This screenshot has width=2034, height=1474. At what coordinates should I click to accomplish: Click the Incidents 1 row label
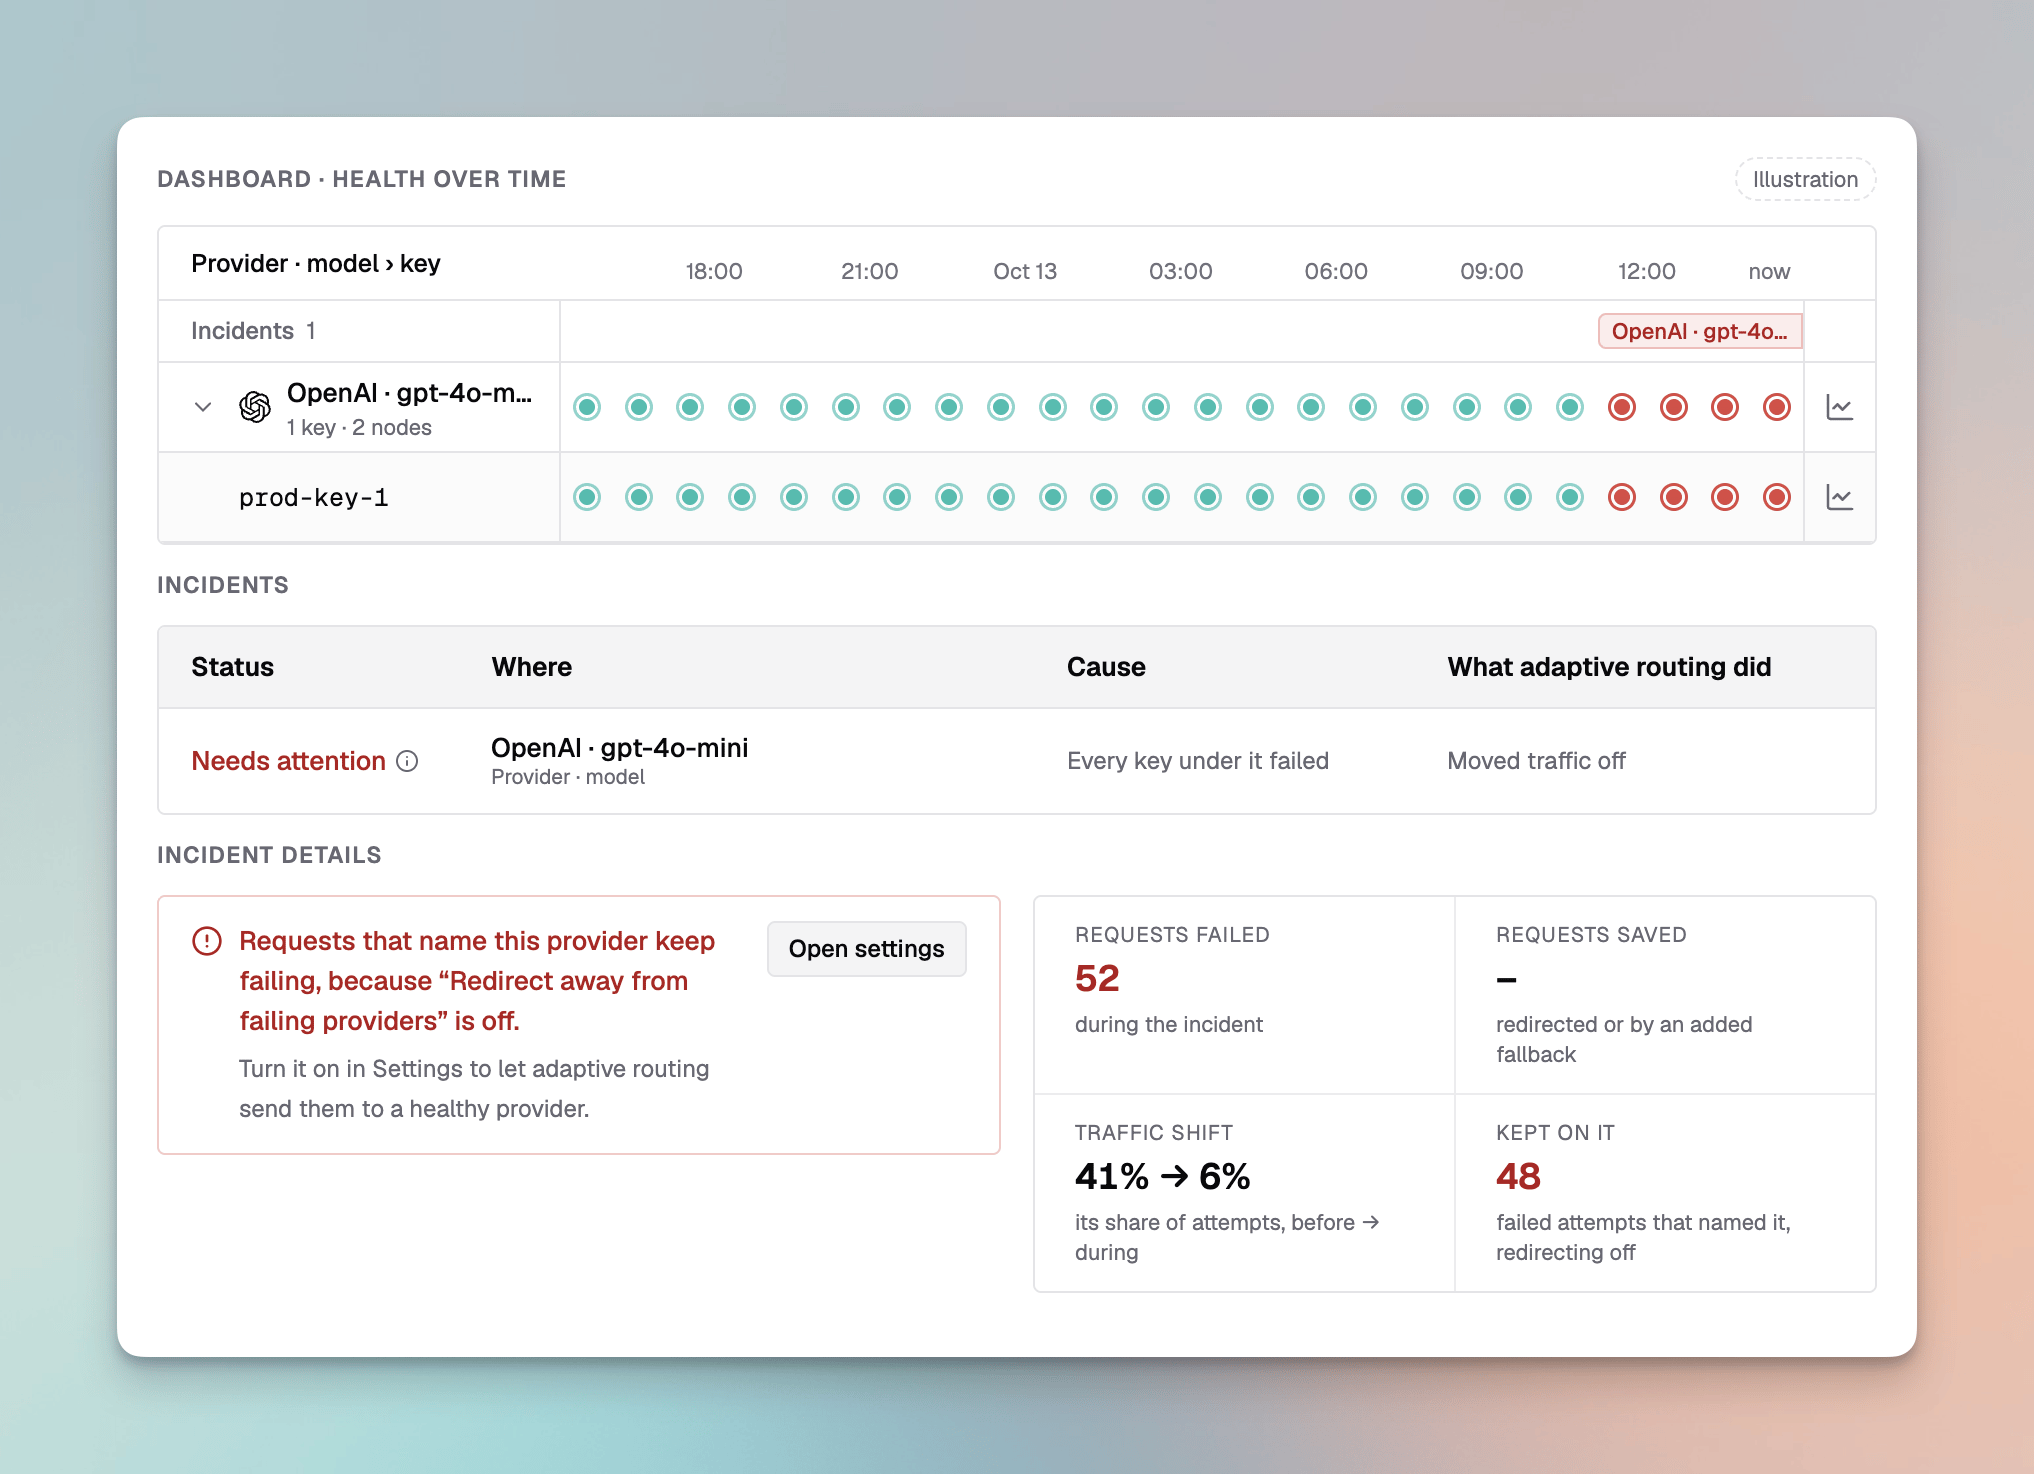click(253, 331)
